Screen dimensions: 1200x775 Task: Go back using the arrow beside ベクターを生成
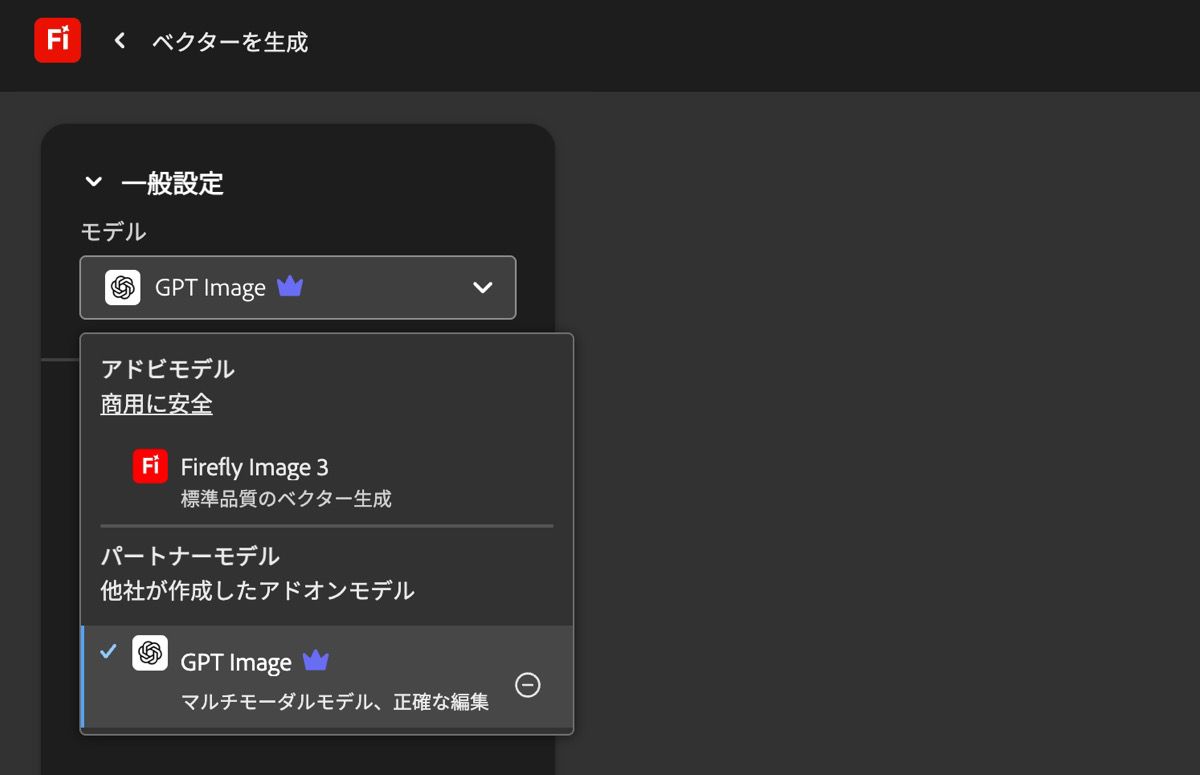(x=120, y=41)
